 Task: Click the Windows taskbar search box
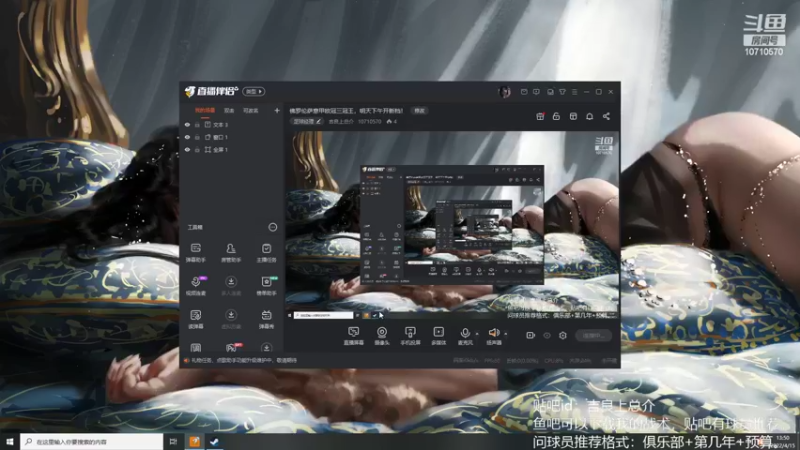[x=91, y=441]
